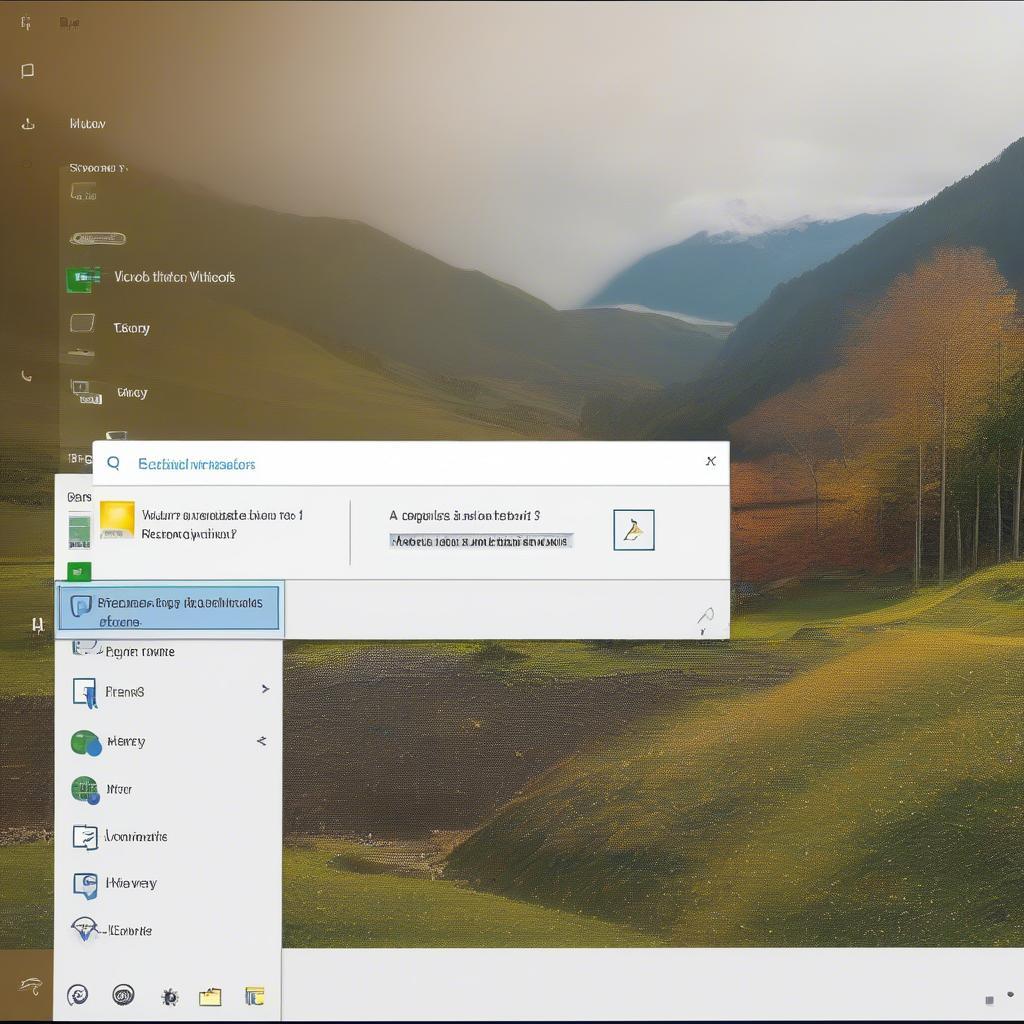
Task: Click the highlighted text under A corguiss
Action: tap(481, 541)
